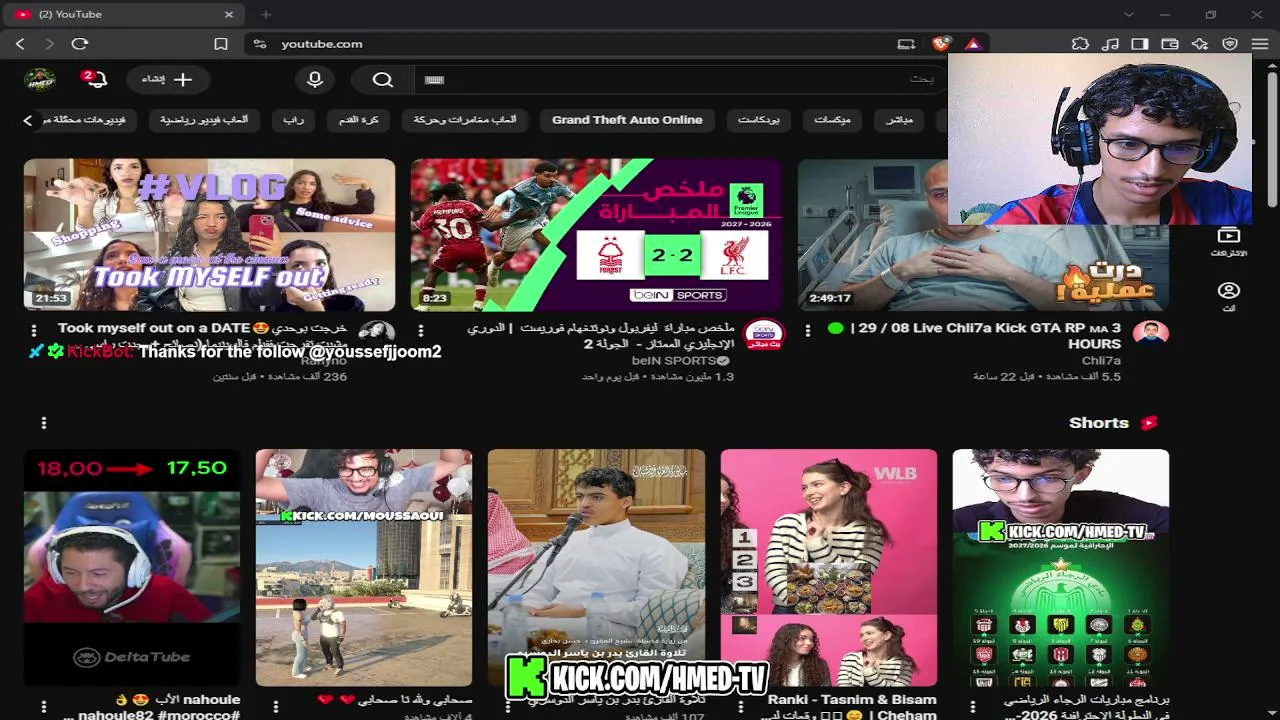Open the WLB Ranki Tasnim short thumbnail

click(x=829, y=567)
